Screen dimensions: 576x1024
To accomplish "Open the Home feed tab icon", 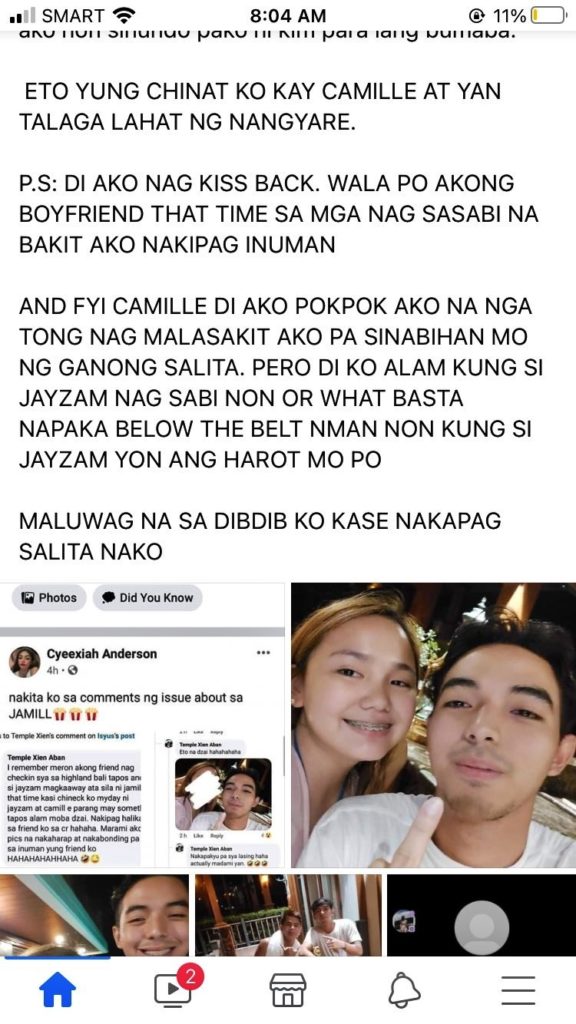I will pyautogui.click(x=57, y=989).
